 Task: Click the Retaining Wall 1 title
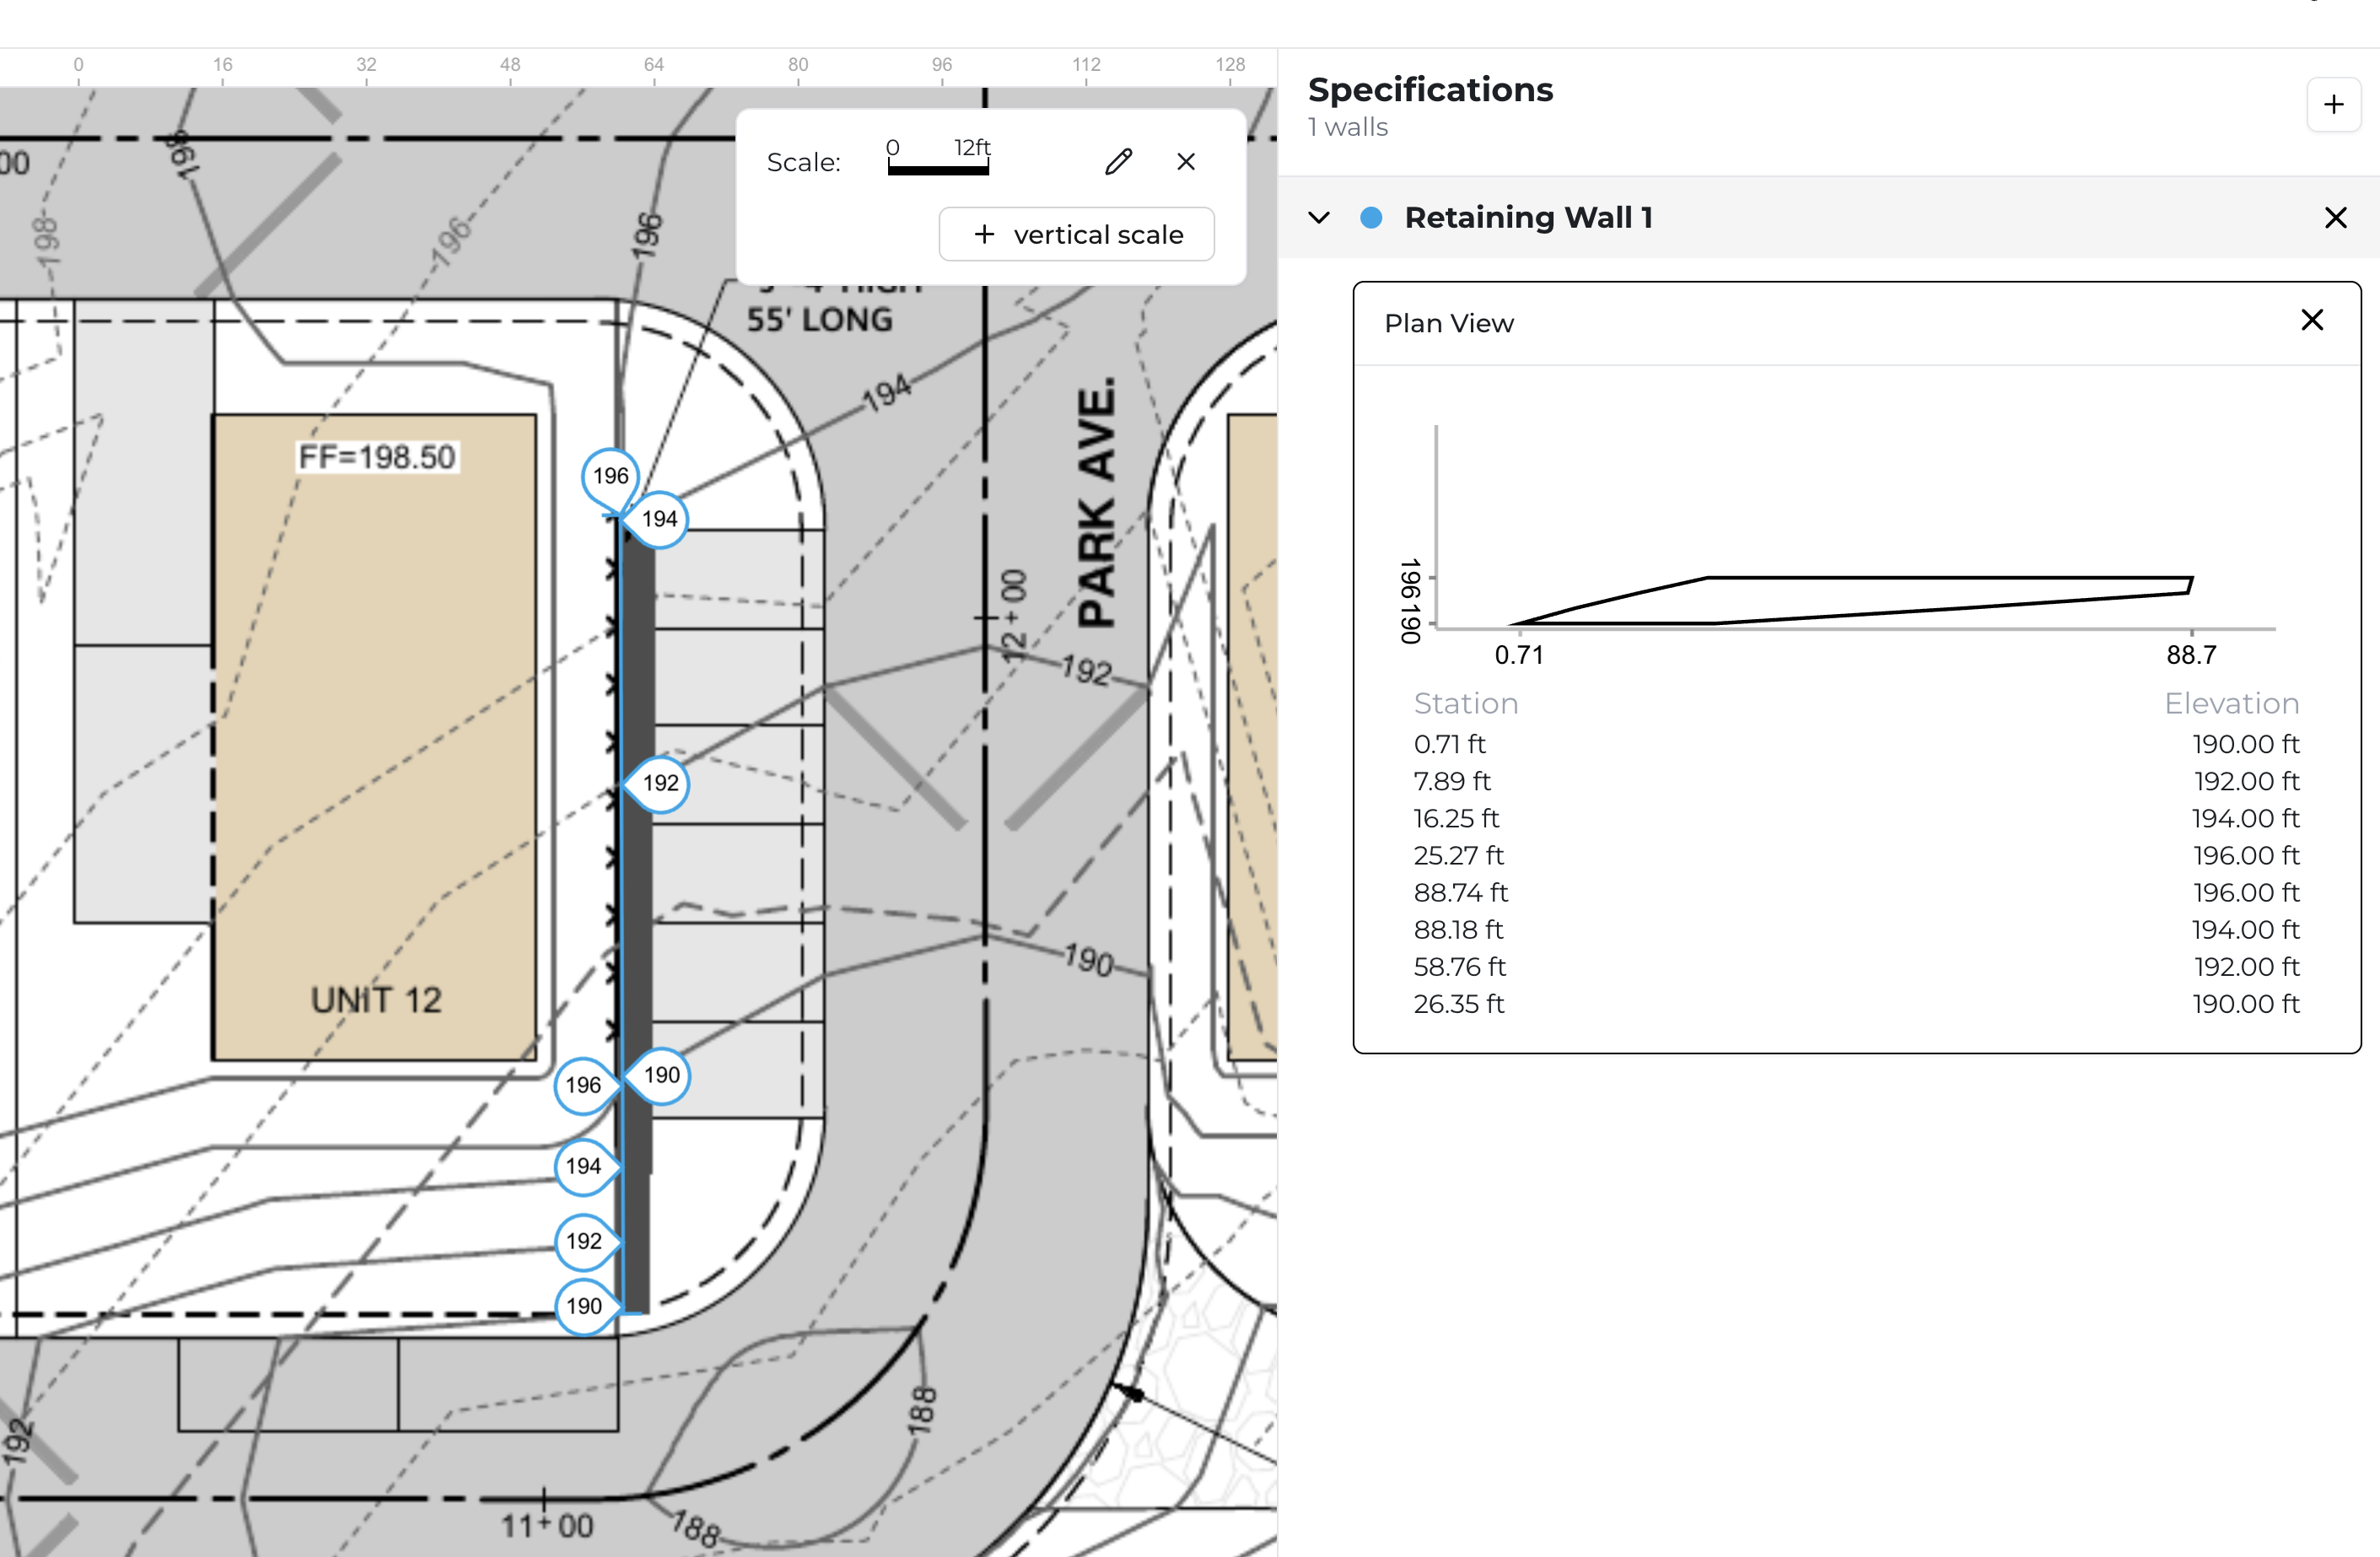[1527, 218]
